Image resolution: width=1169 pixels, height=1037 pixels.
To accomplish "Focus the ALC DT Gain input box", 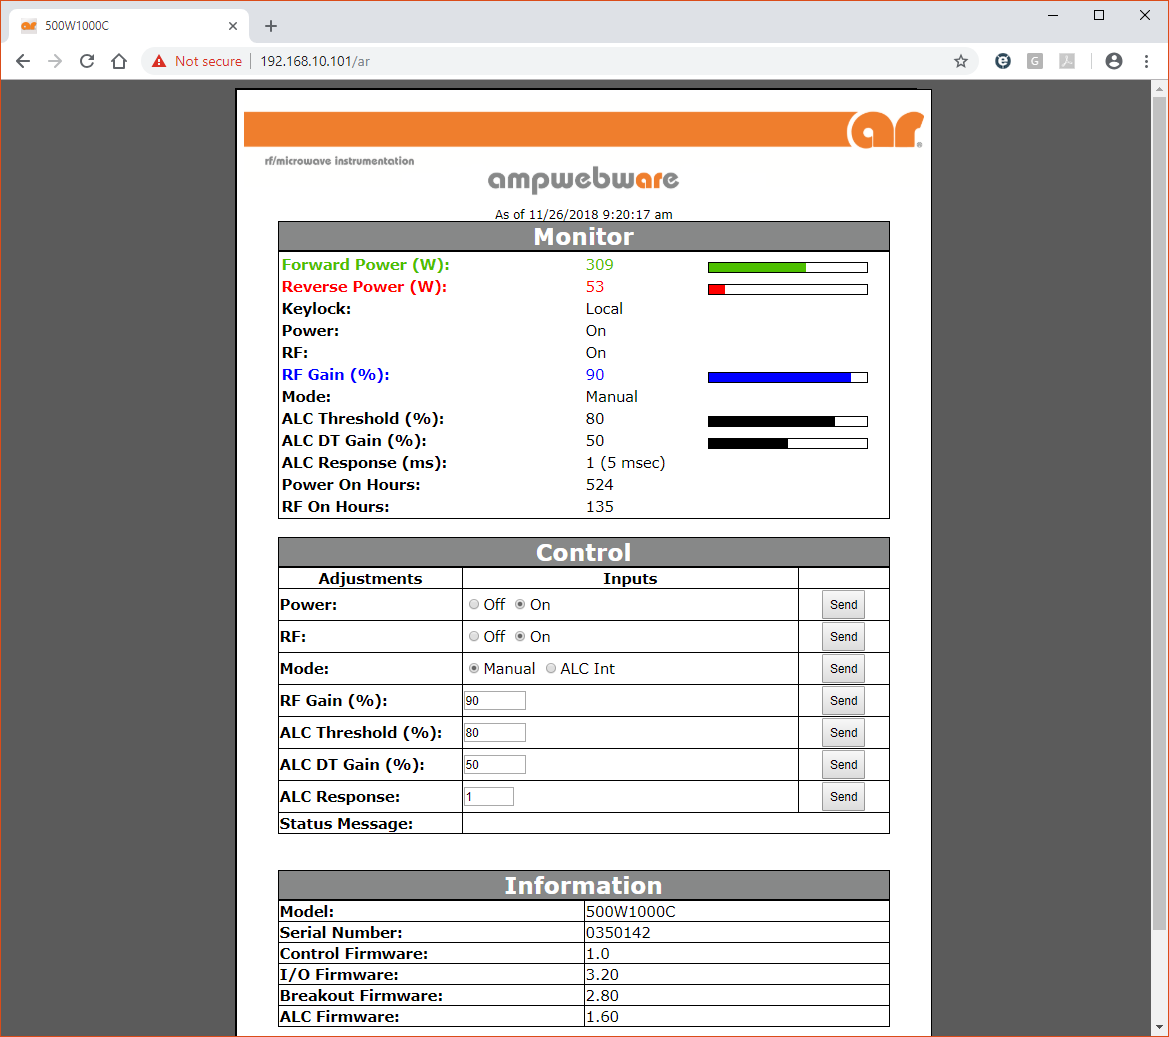I will tap(495, 765).
